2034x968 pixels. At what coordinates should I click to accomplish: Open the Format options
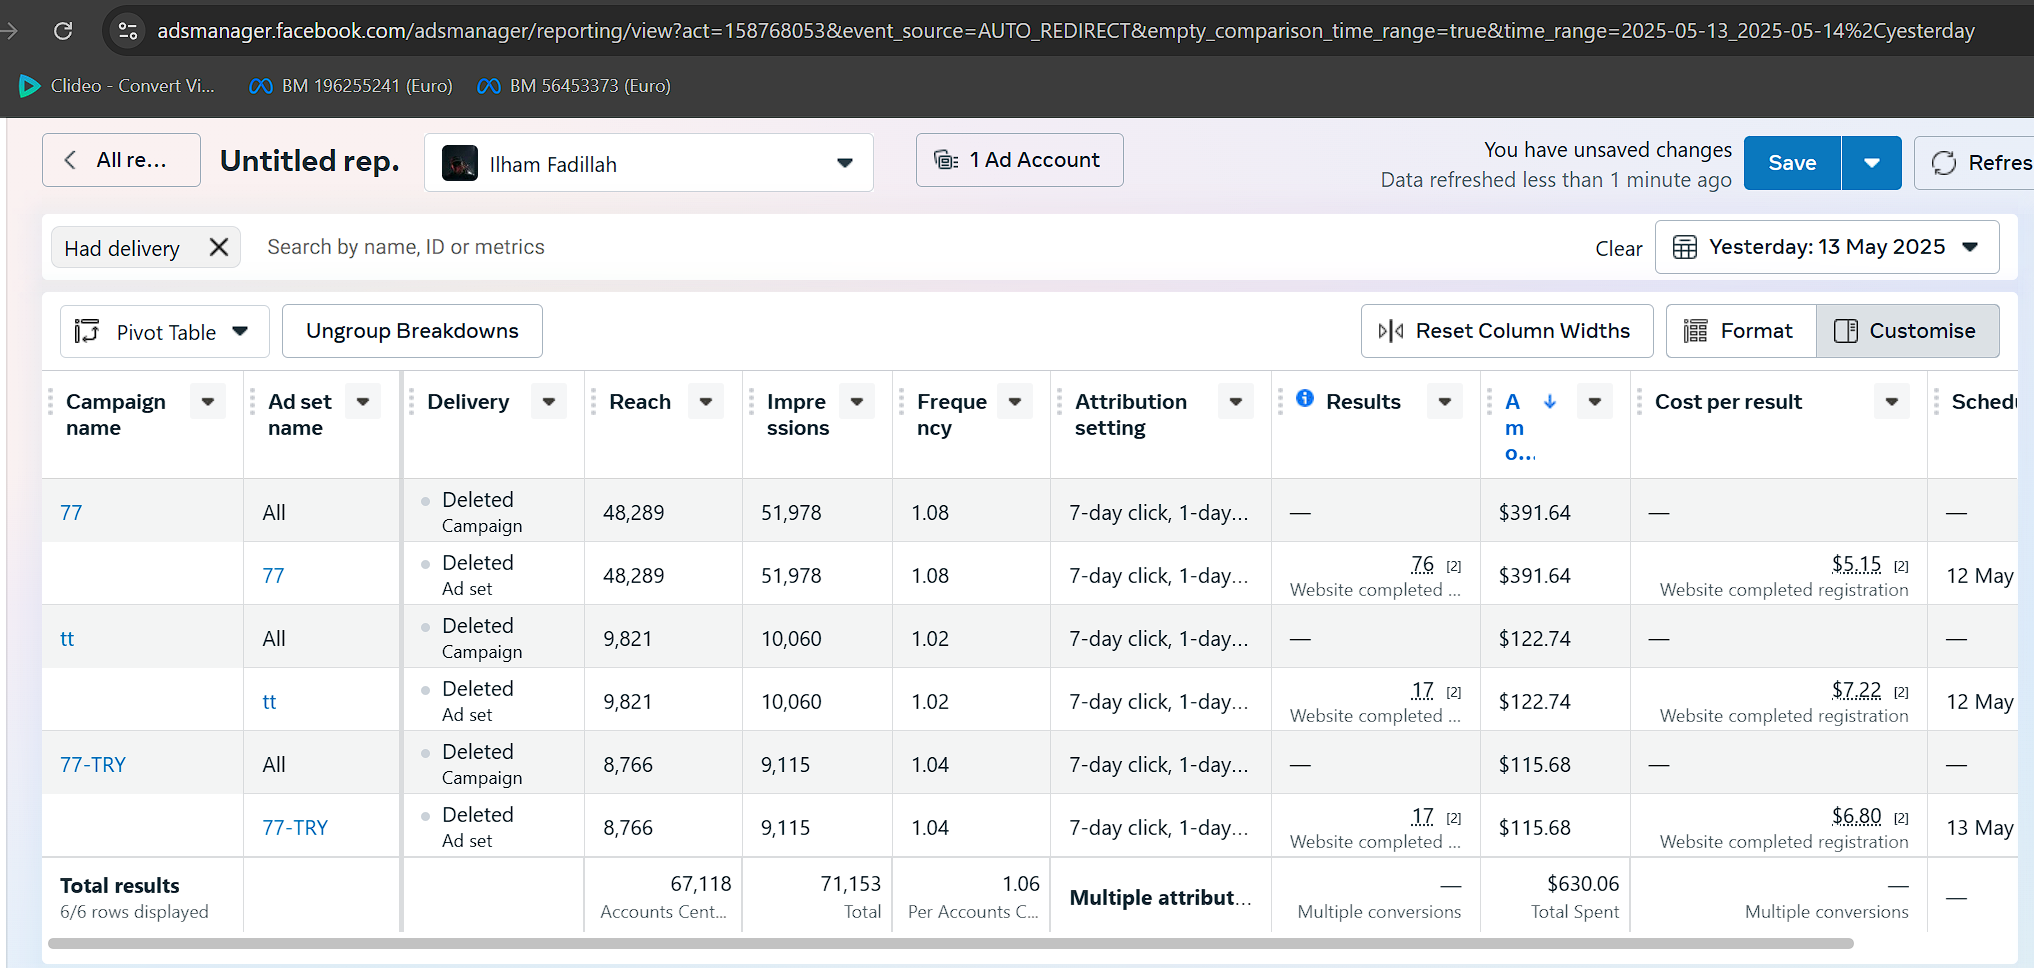point(1740,331)
